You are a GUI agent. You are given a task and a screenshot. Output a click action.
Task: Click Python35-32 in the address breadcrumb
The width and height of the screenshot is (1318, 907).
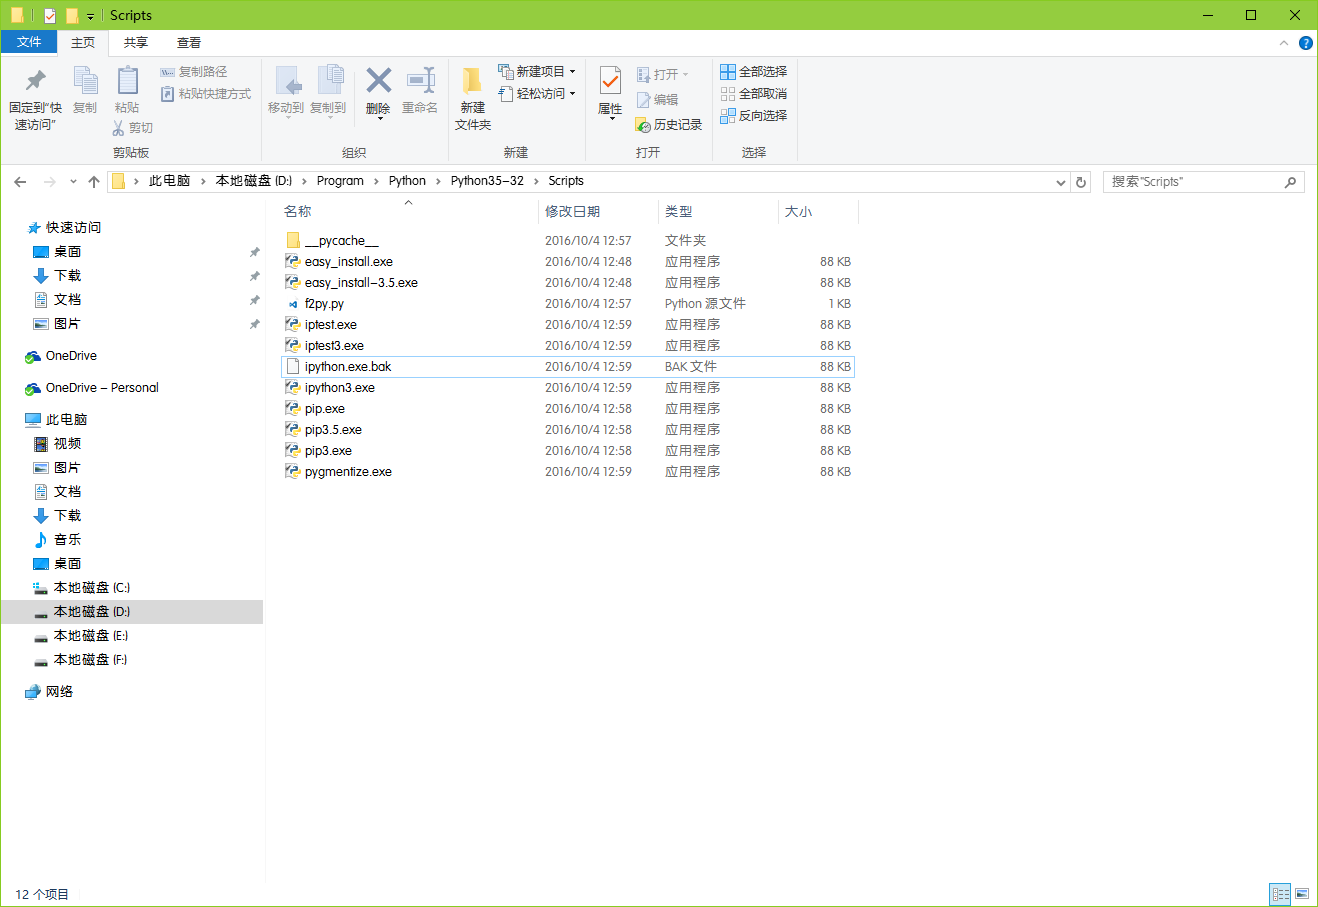point(487,181)
